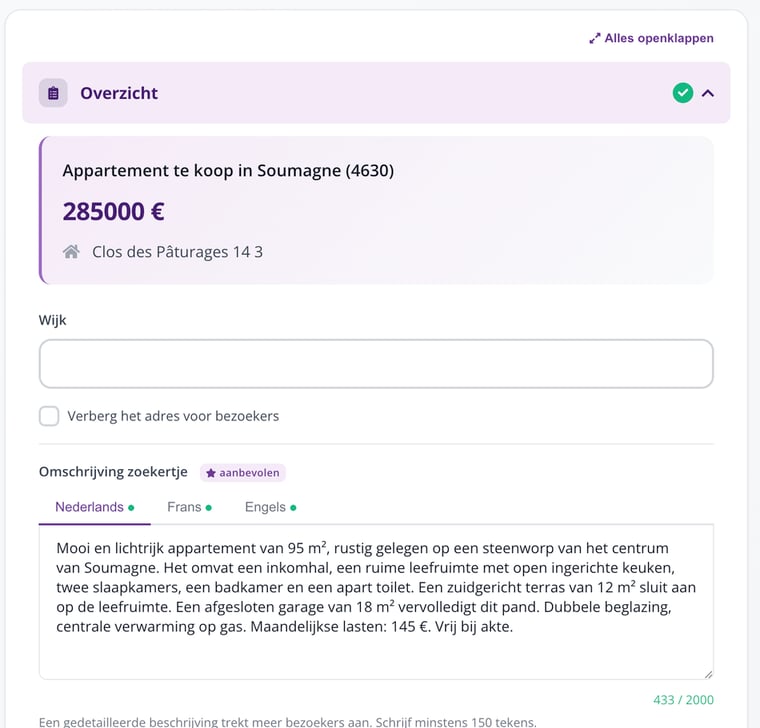Collapse the Overzicht section with the chevron
This screenshot has width=760, height=728.
point(708,93)
